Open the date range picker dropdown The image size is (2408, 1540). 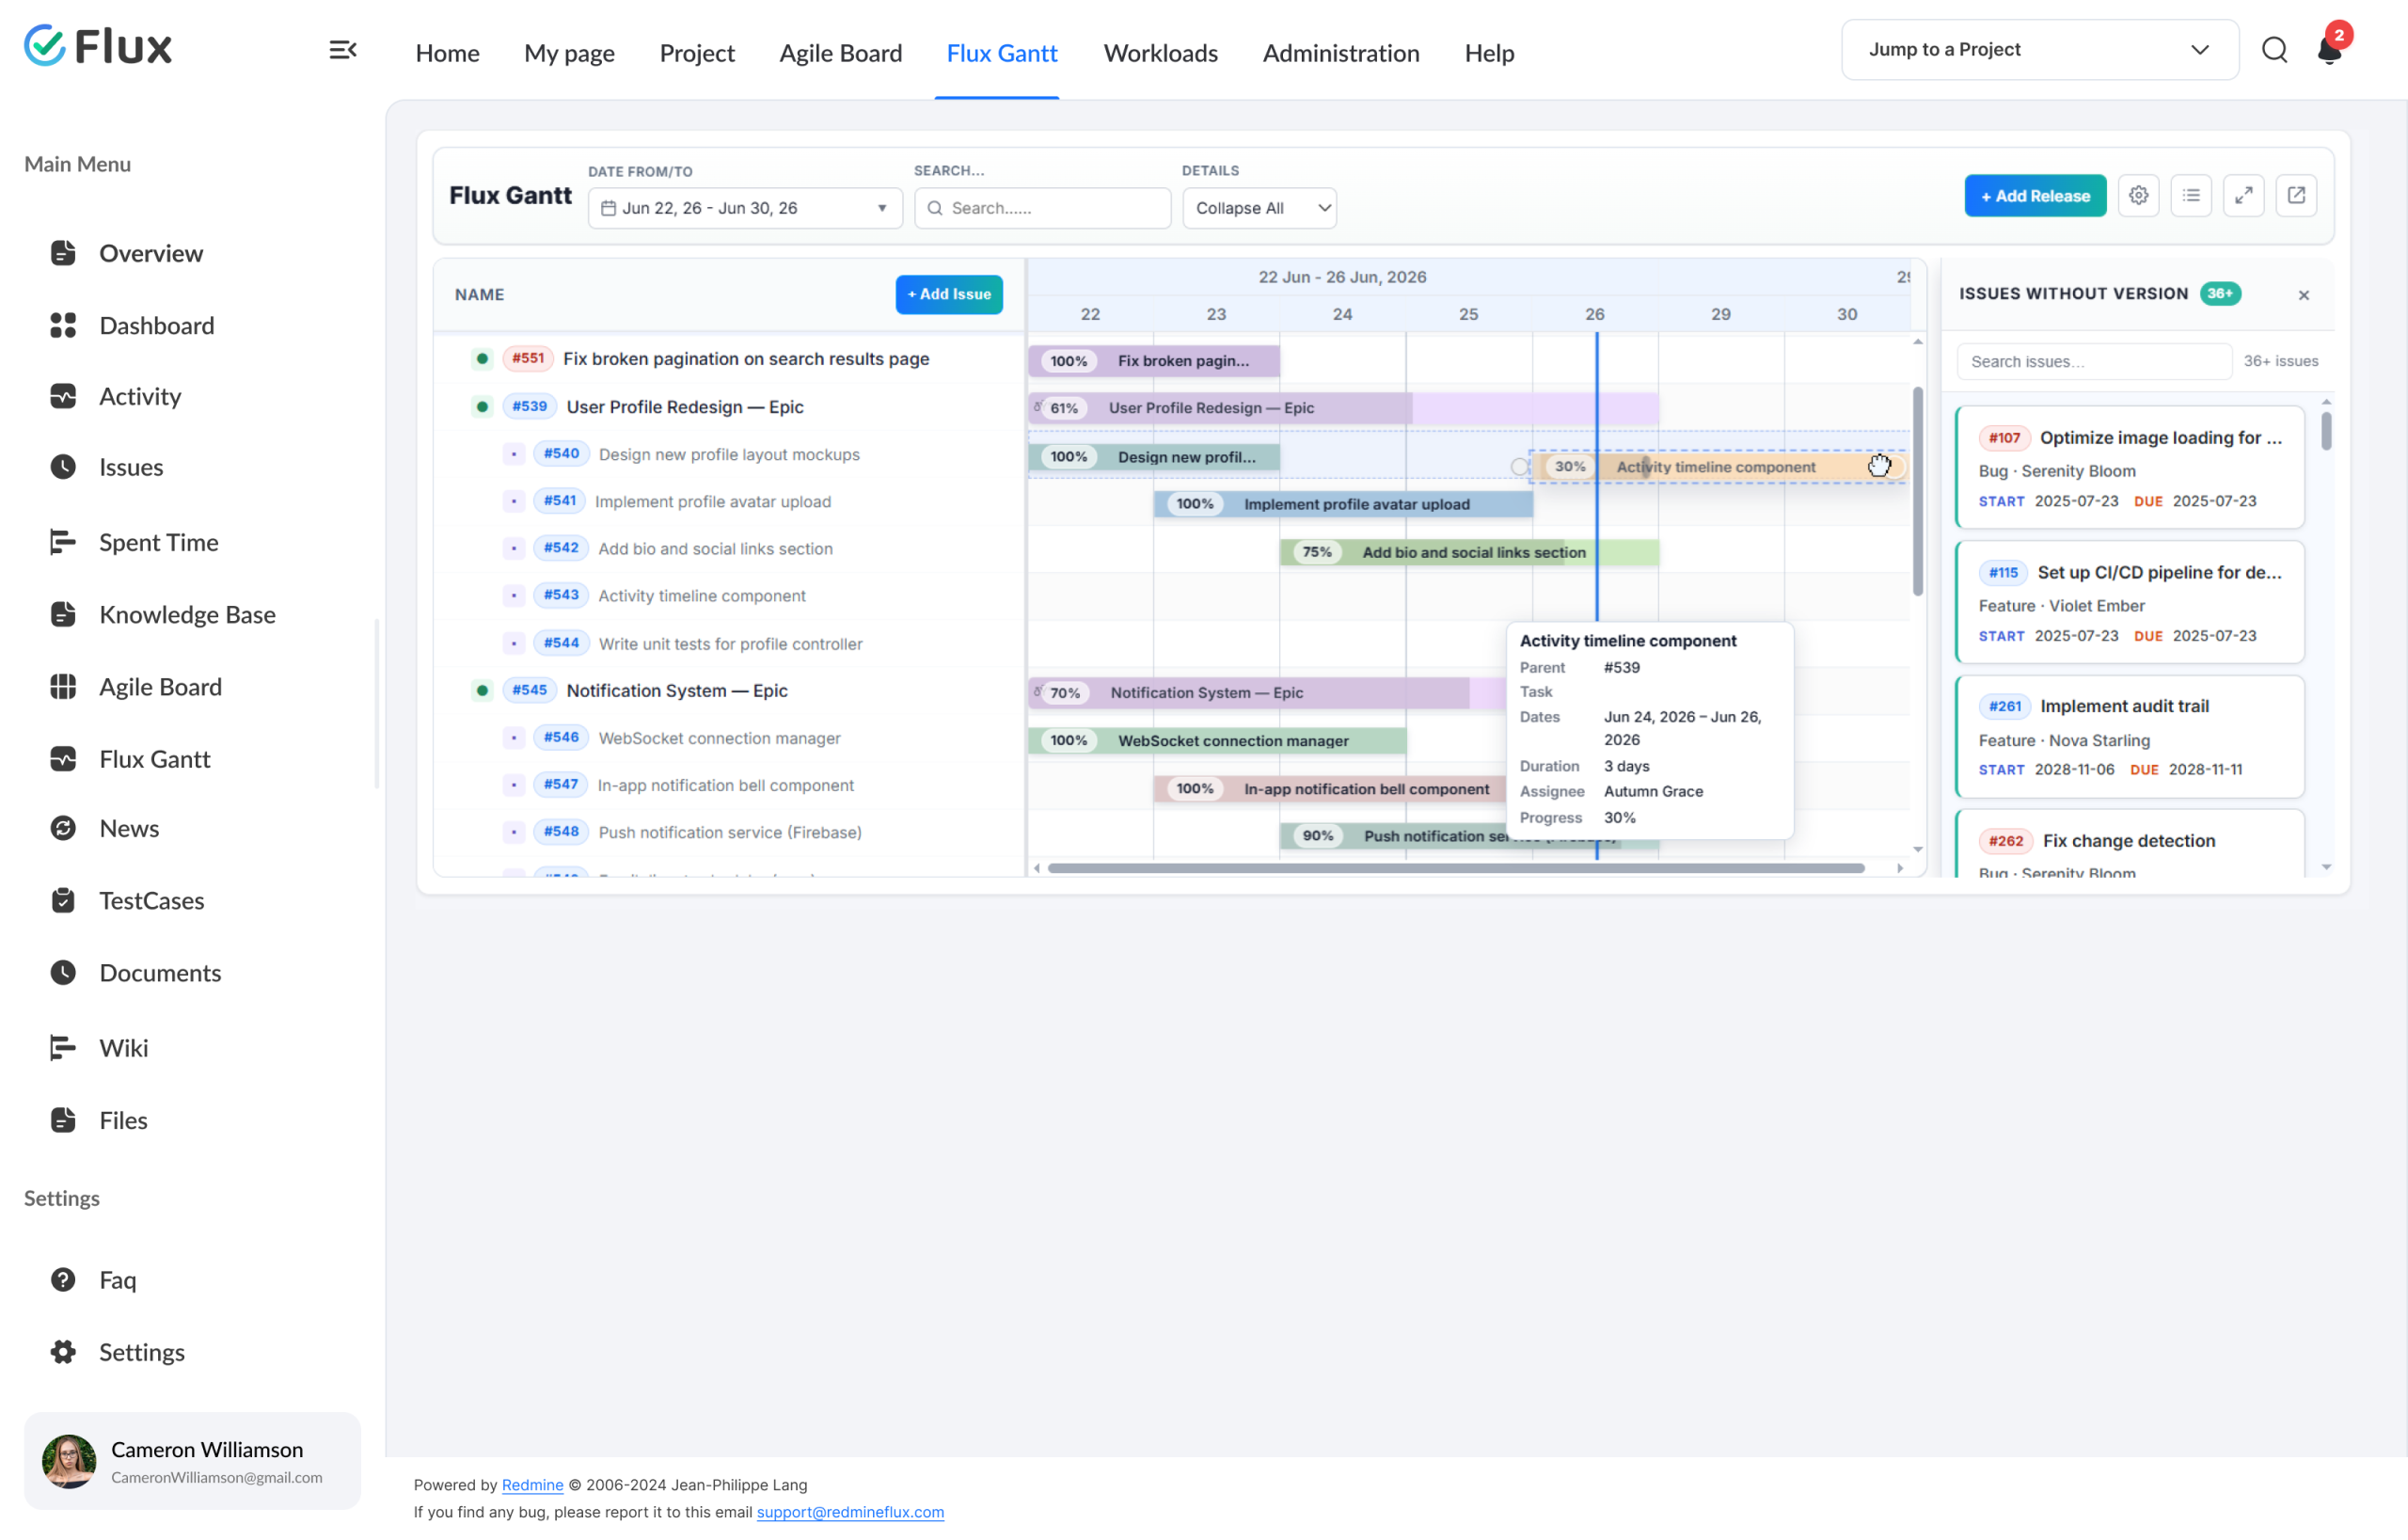point(745,208)
